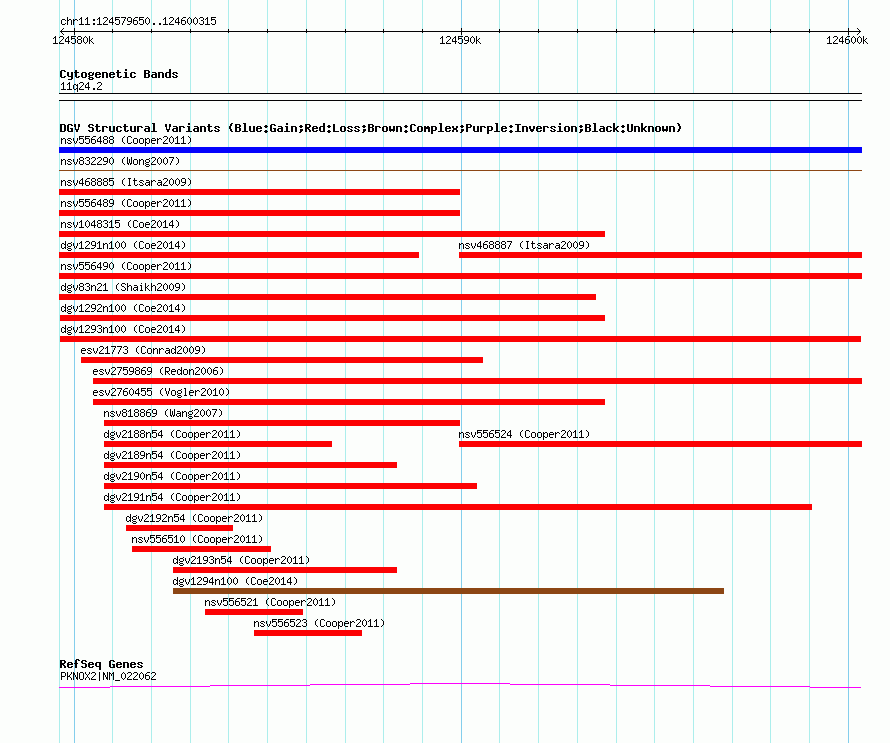This screenshot has width=890, height=743.
Task: Select dgv1291n100 (Coe2014) variant label
Action: [123, 245]
